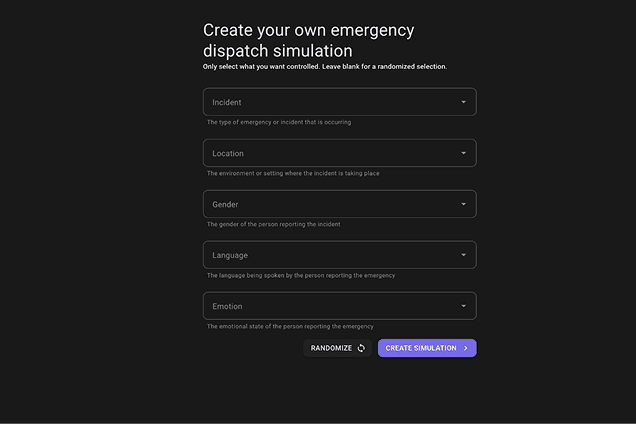This screenshot has height=424, width=636.
Task: Click the chevron icon on Create Simulation
Action: click(466, 348)
